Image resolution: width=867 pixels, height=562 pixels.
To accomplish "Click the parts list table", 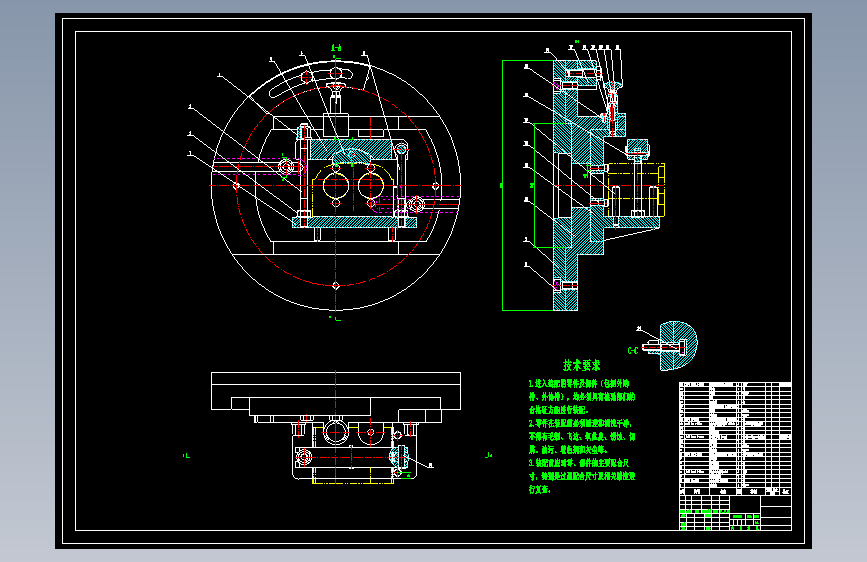I will 735,439.
